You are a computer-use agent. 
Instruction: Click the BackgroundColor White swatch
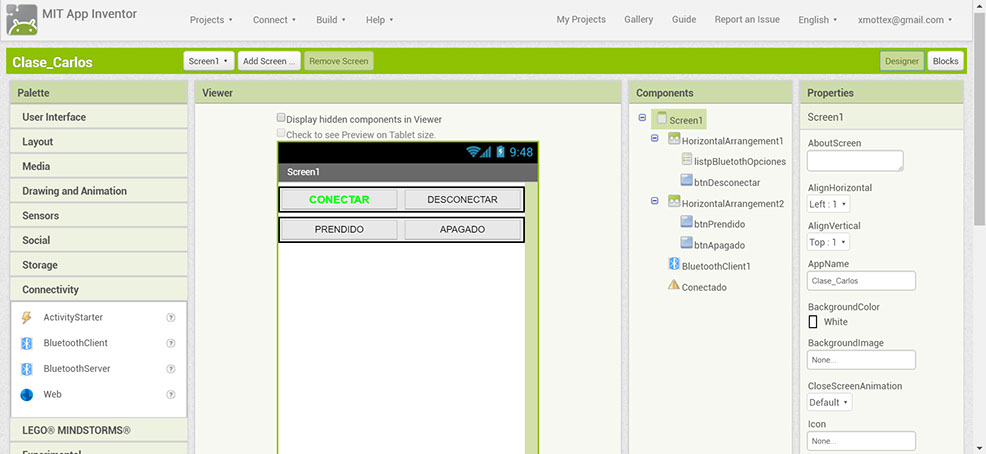pyautogui.click(x=812, y=322)
